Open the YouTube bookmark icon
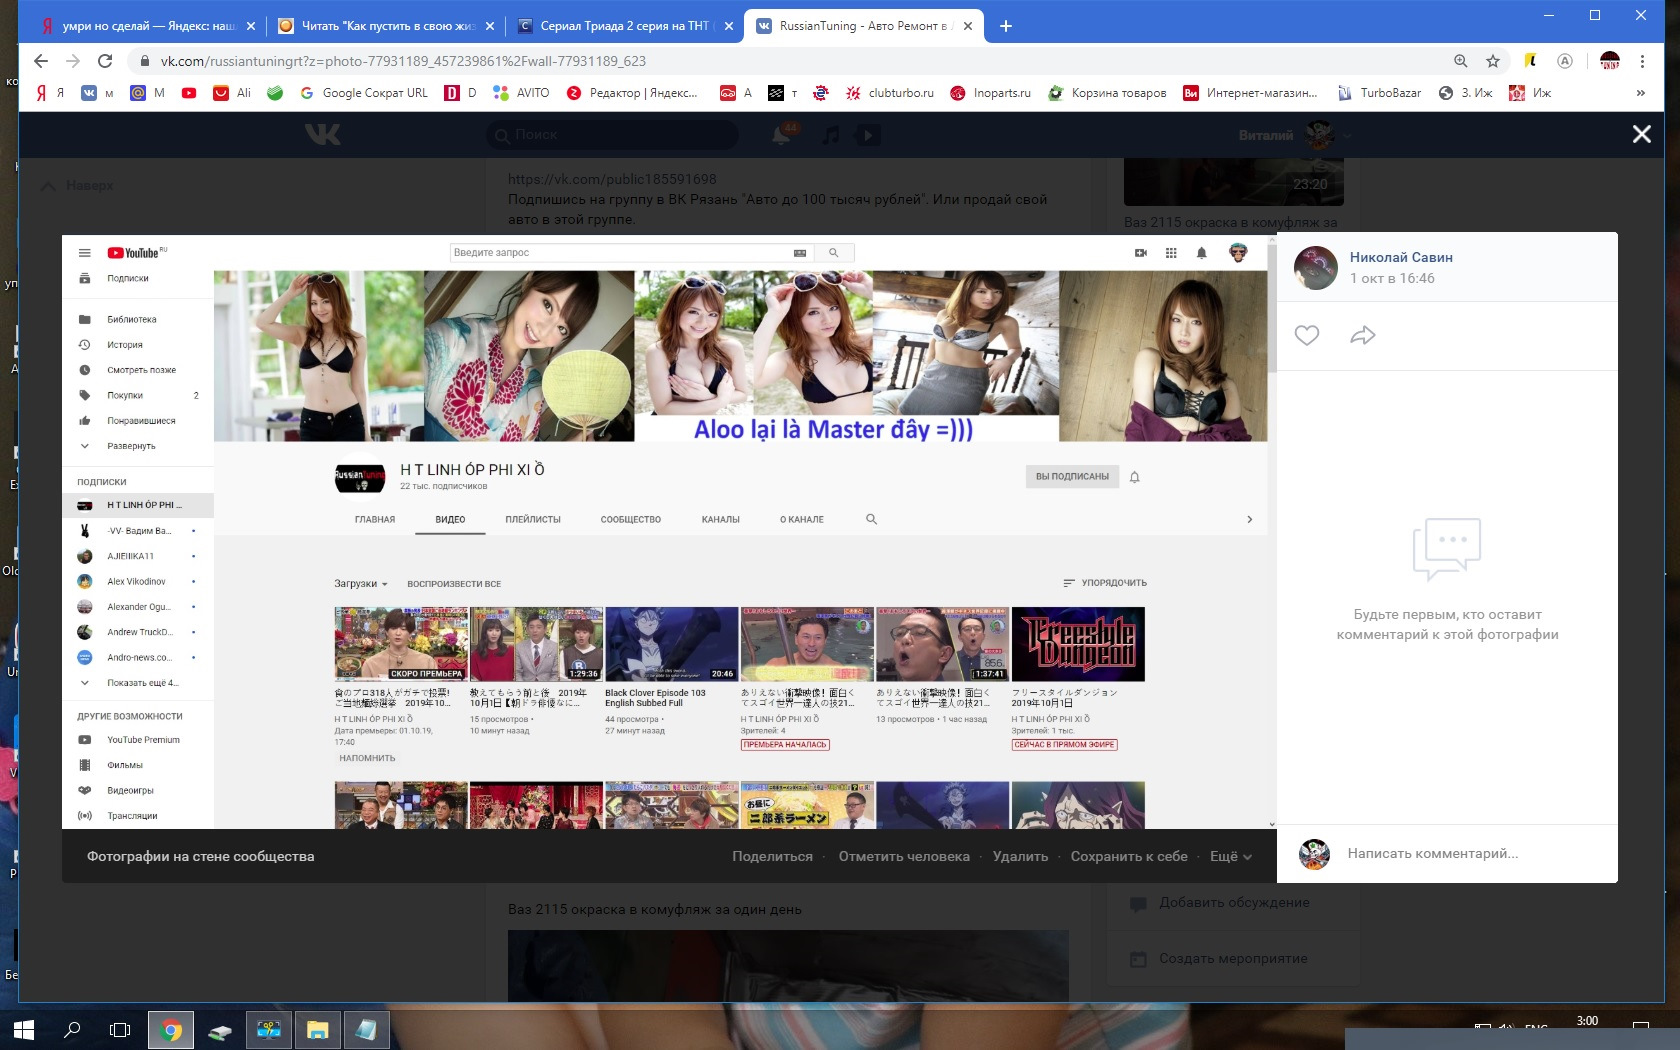The width and height of the screenshot is (1680, 1050). pyautogui.click(x=189, y=93)
